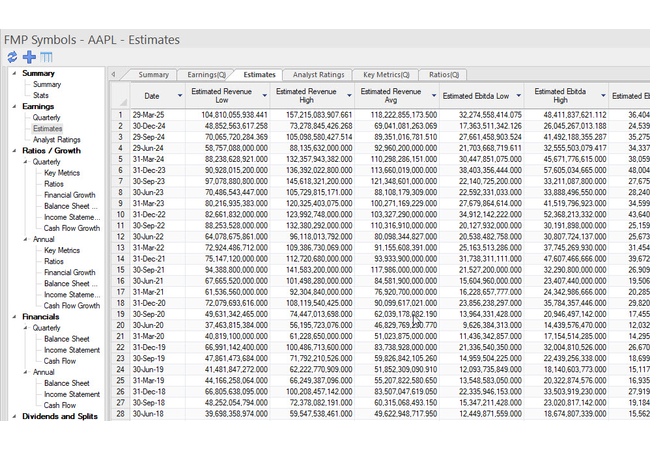Open Estimated Revenue Avg filter dropdown
Image resolution: width=650 pixels, height=450 pixels.
coord(434,96)
